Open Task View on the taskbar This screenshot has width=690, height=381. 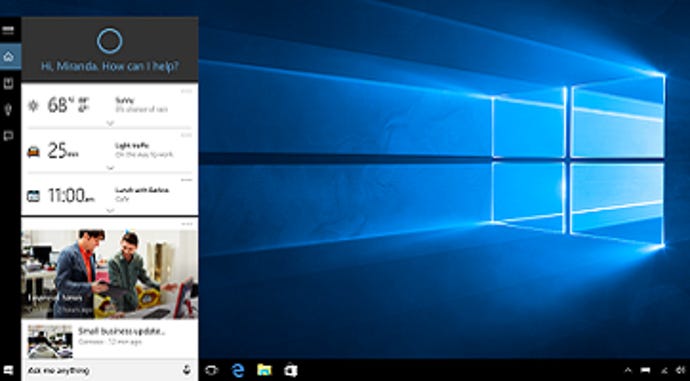point(212,370)
